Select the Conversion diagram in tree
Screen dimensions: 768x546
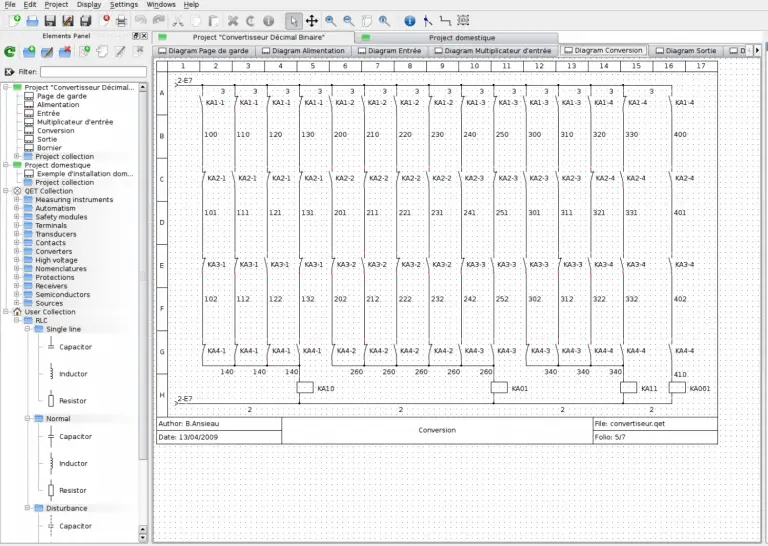(55, 130)
